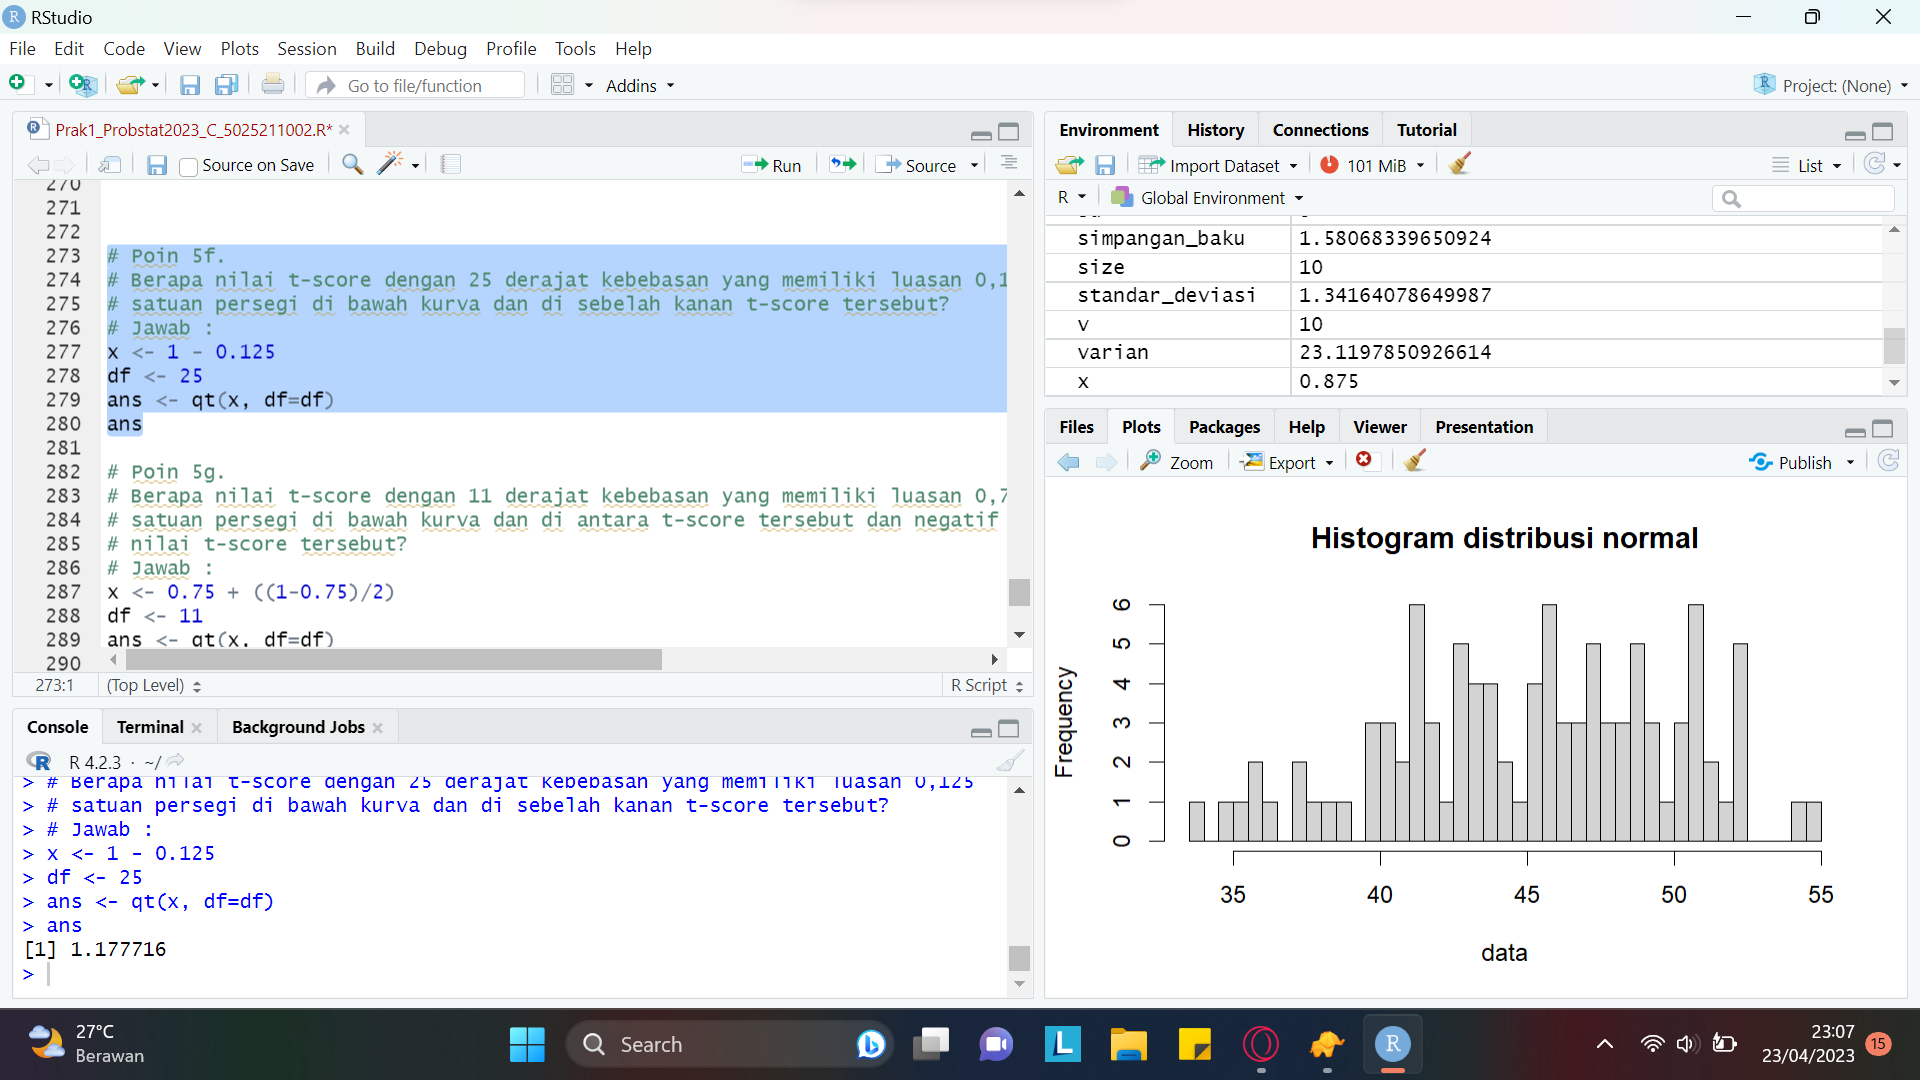
Task: Toggle the document outline panel
Action: (x=1009, y=163)
